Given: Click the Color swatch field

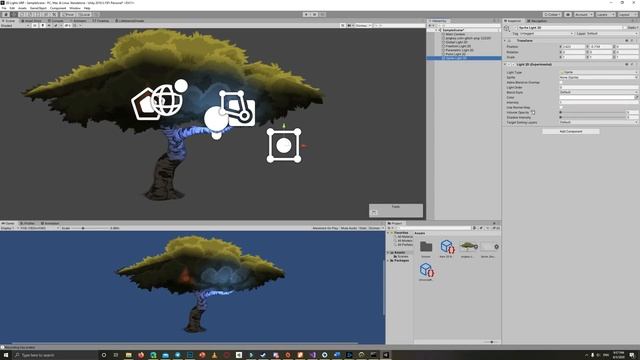Looking at the screenshot, I should tap(596, 97).
